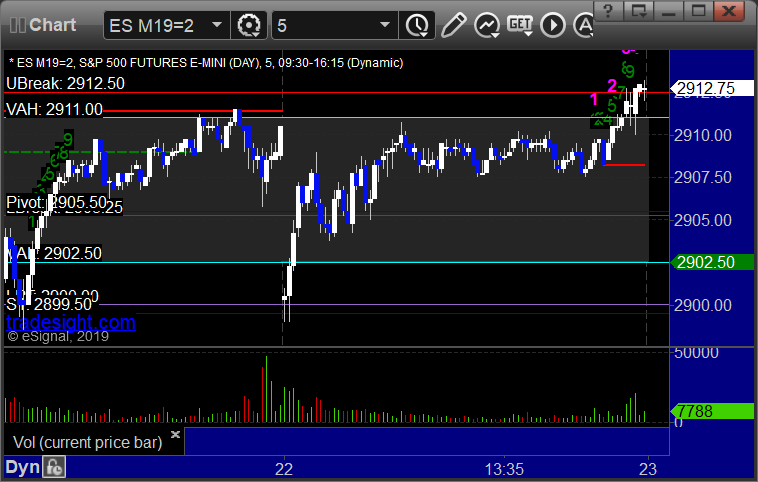Click the green volume marker 7788
This screenshot has width=758, height=482.
(713, 411)
